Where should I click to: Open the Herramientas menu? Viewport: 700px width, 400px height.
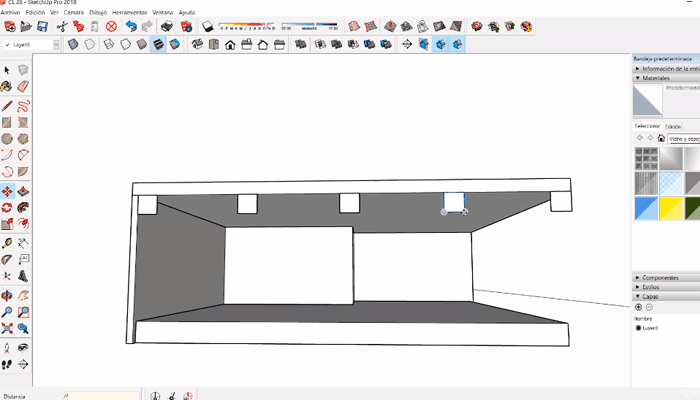click(129, 12)
